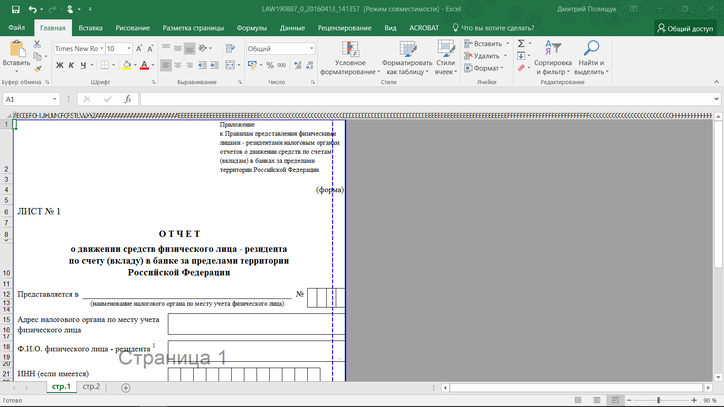Enable wrap text
This screenshot has height=407, width=724.
[230, 48]
